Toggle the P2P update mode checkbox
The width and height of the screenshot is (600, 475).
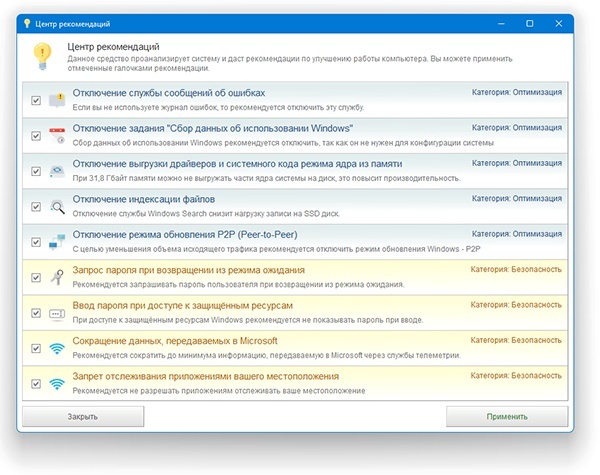click(x=37, y=243)
